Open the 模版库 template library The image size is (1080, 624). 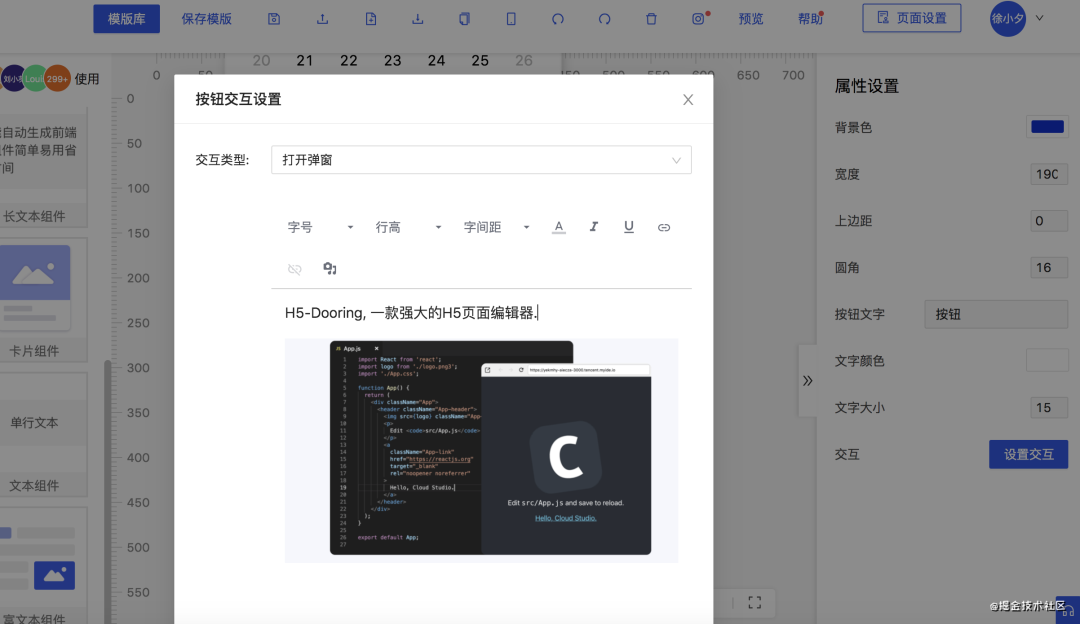coord(127,19)
